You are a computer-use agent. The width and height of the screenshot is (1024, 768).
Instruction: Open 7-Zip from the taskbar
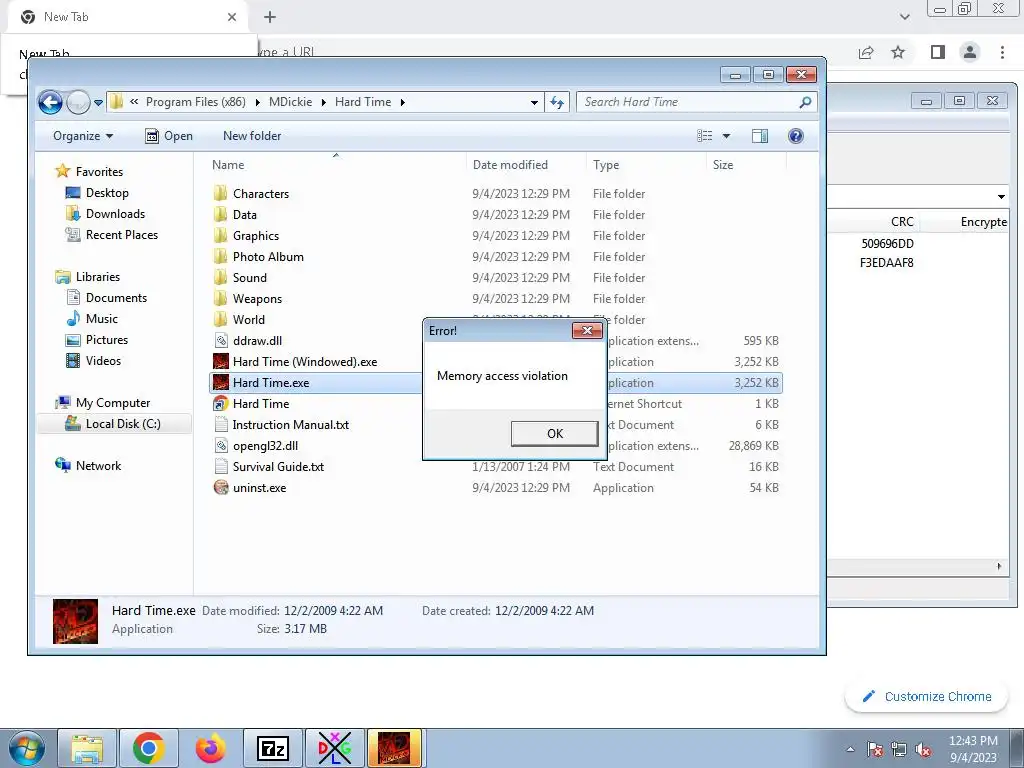(273, 748)
